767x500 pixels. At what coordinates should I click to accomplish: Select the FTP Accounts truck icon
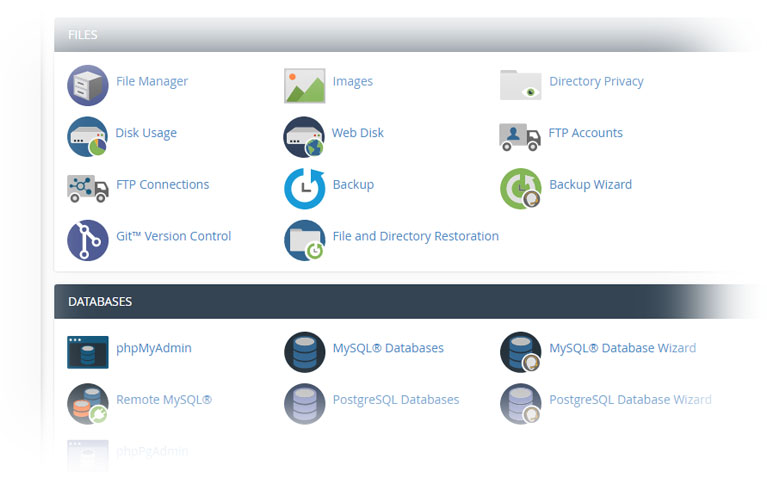[x=520, y=136]
